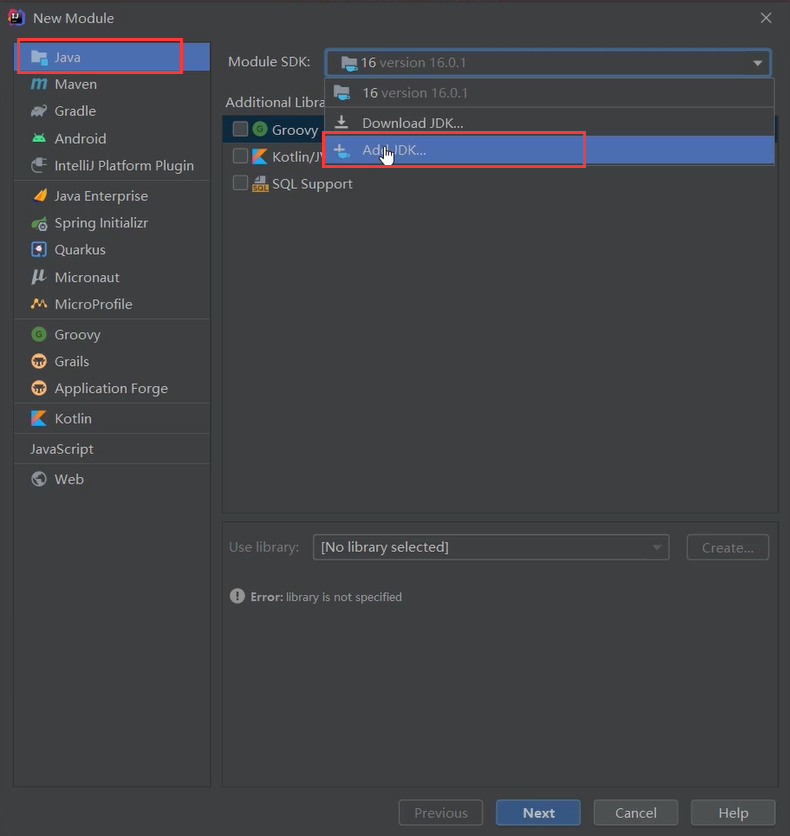Select the Web globe icon
The width and height of the screenshot is (790, 836).
pos(39,479)
